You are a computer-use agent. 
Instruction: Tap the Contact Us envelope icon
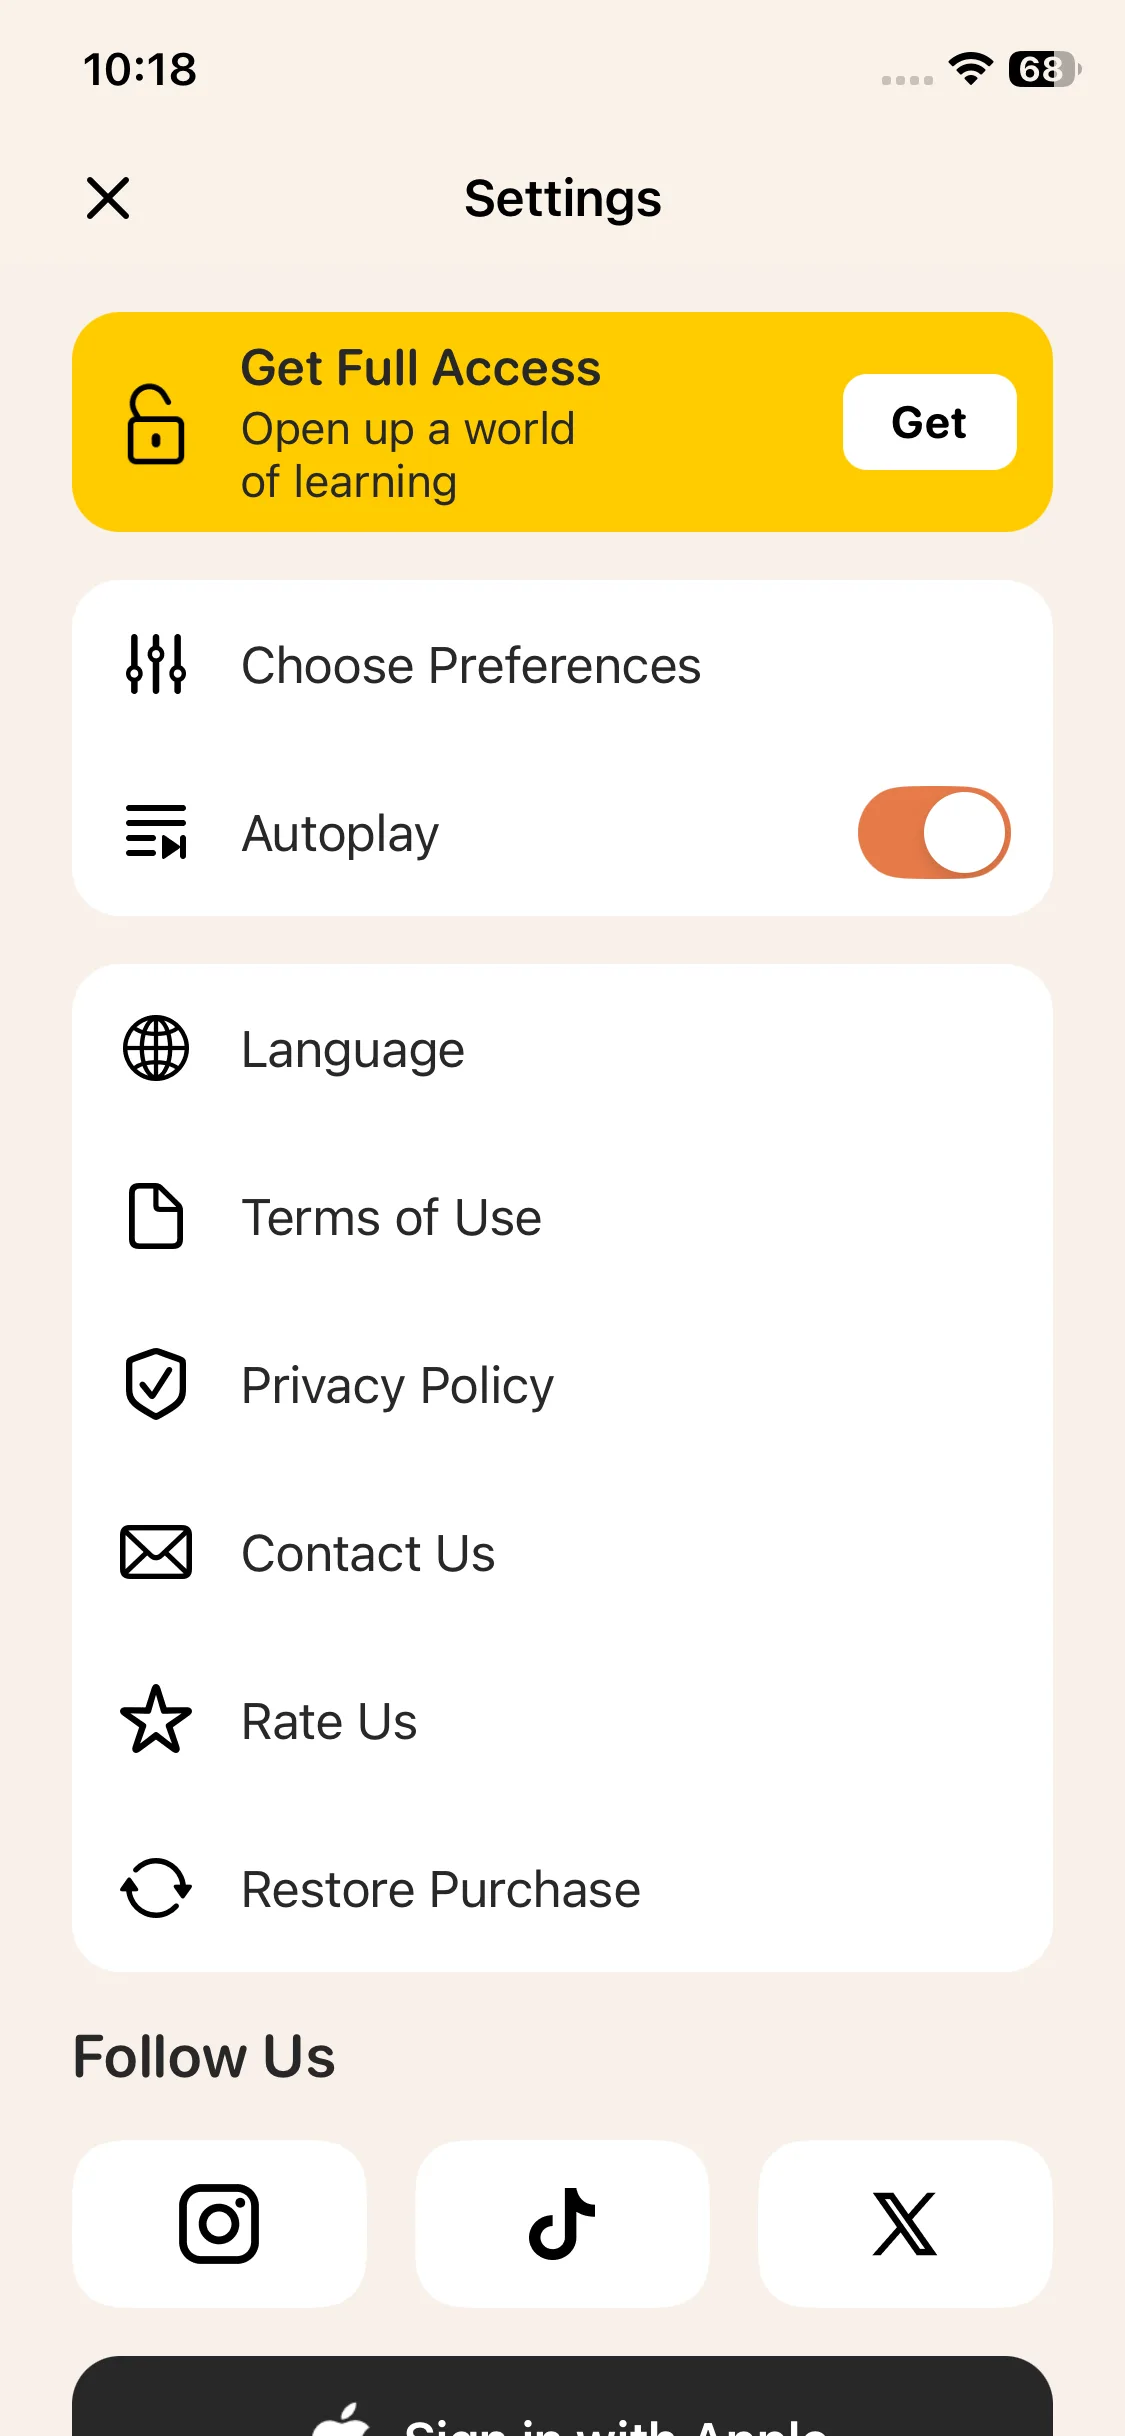(156, 1552)
